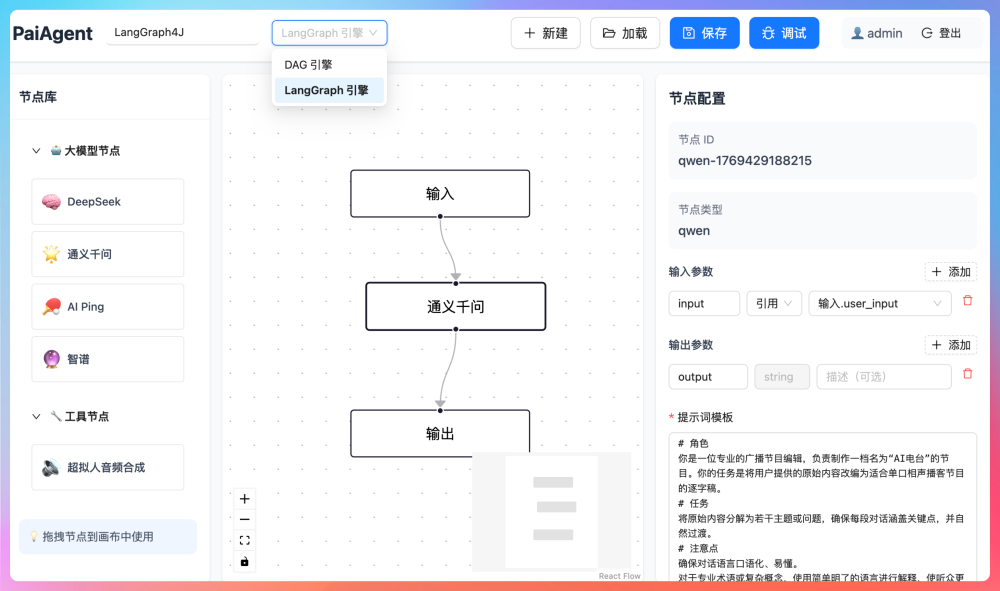Image resolution: width=1000 pixels, height=591 pixels.
Task: Click the zoom out canvas control
Action: coord(244,520)
